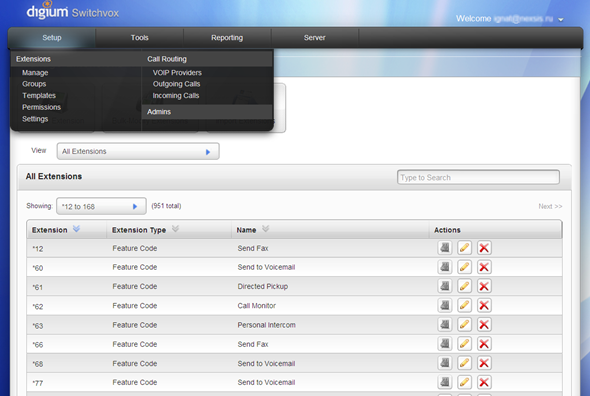
Task: Edit extension *77 with the pencil icon
Action: pyautogui.click(x=464, y=382)
